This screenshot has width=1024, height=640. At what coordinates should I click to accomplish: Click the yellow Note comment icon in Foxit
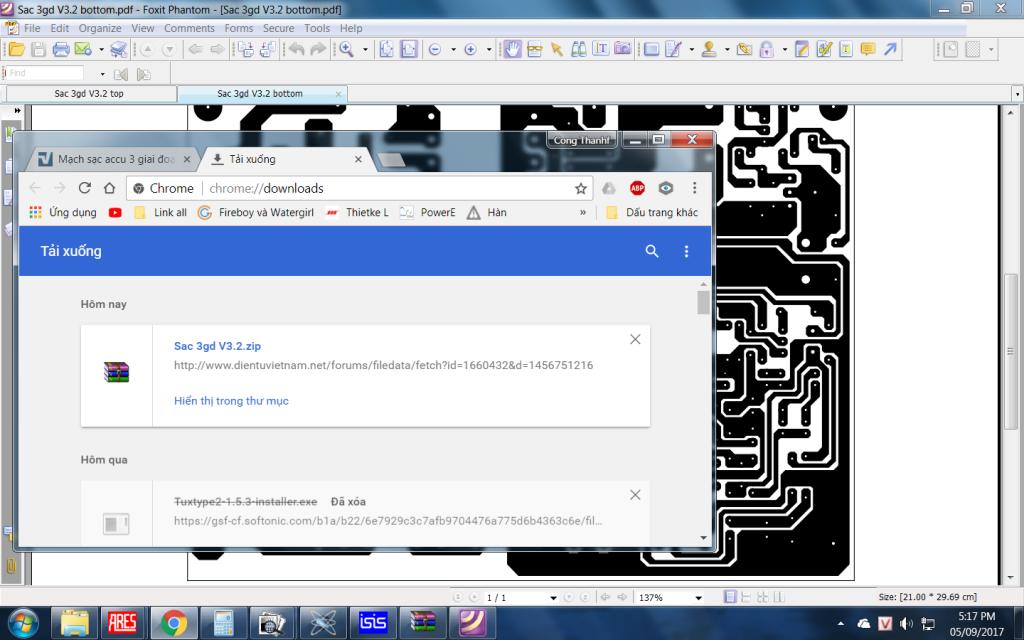pyautogui.click(x=868, y=49)
